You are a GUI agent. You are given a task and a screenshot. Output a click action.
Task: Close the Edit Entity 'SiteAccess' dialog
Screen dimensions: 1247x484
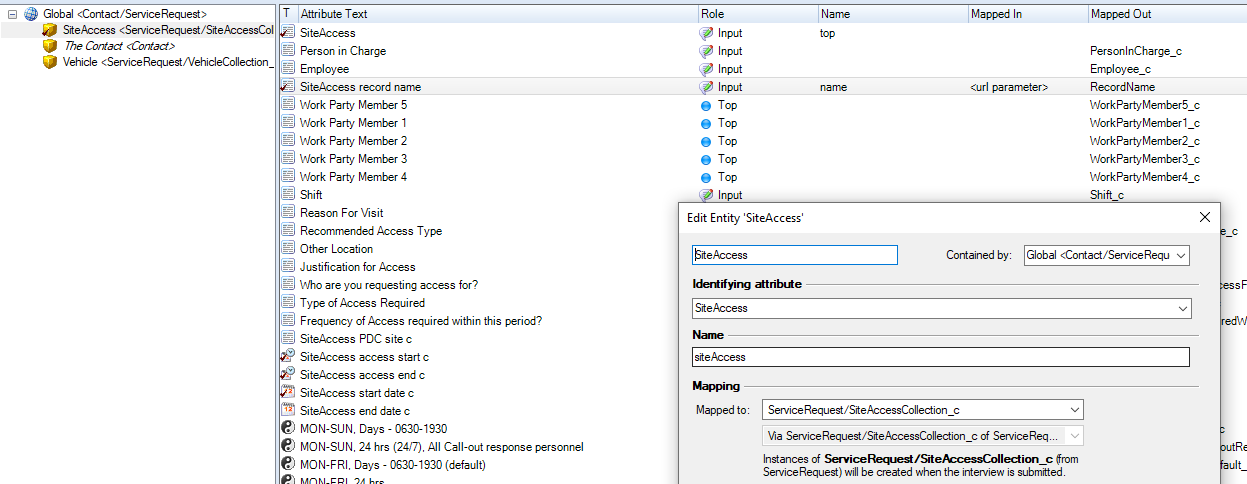[x=1204, y=217]
